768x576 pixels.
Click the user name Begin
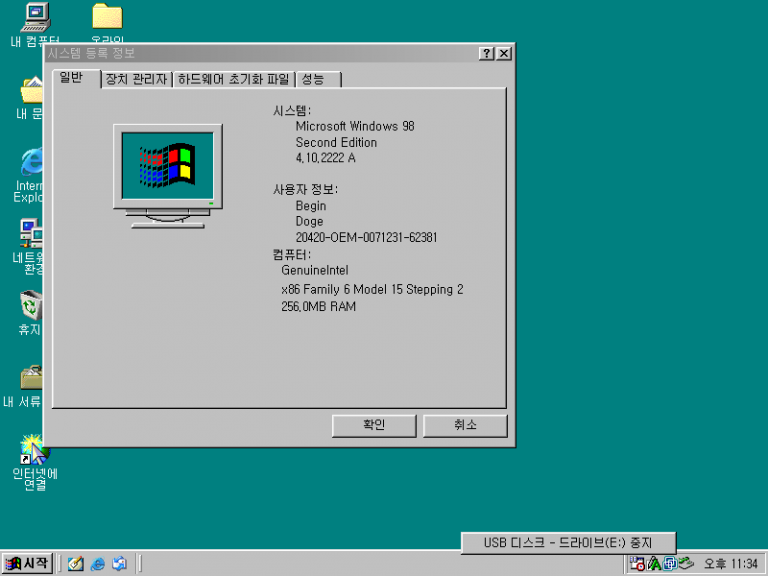pyautogui.click(x=311, y=206)
